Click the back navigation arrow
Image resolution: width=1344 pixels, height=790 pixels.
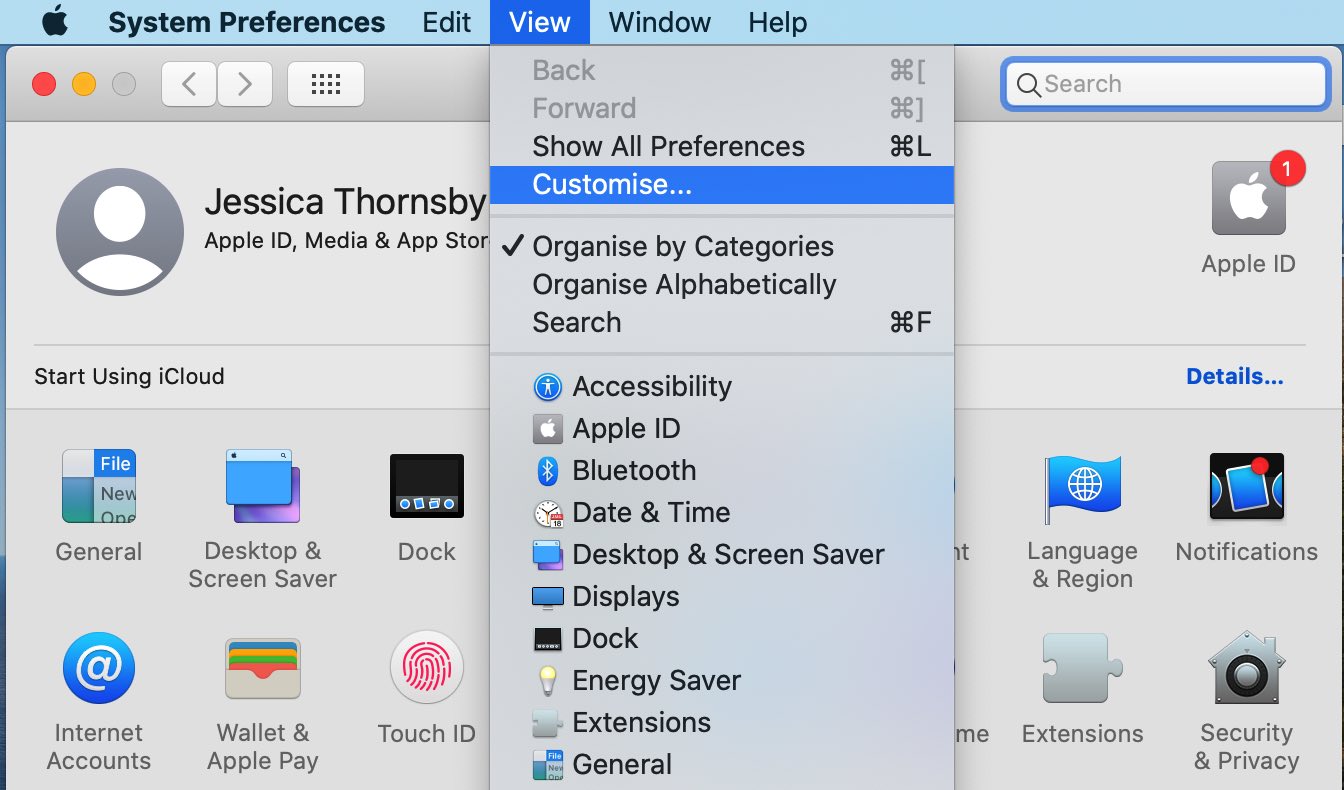point(189,84)
